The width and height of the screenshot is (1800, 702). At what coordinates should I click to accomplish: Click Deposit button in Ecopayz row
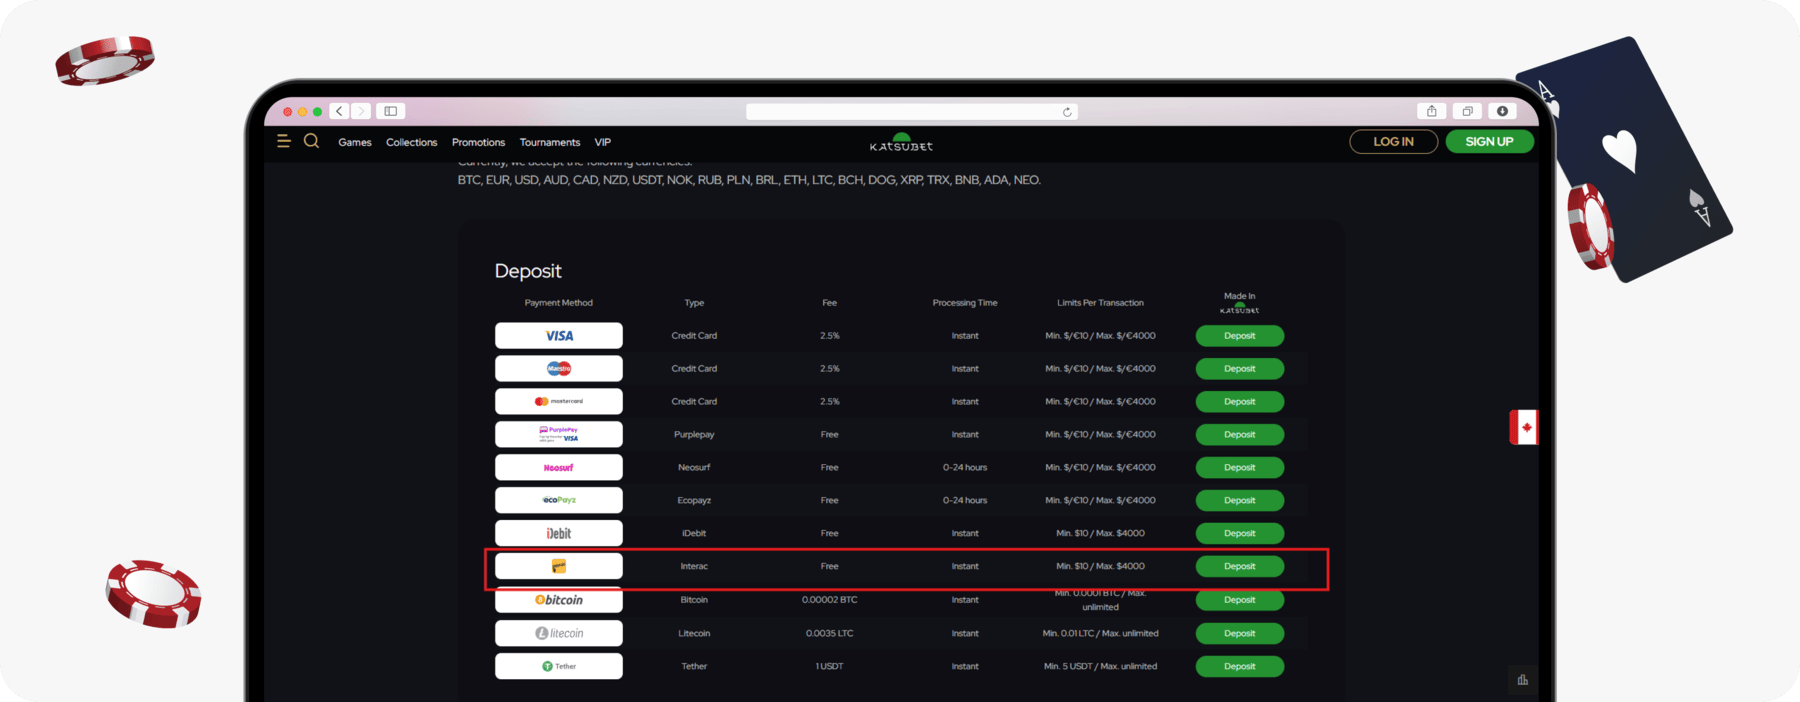[1240, 500]
